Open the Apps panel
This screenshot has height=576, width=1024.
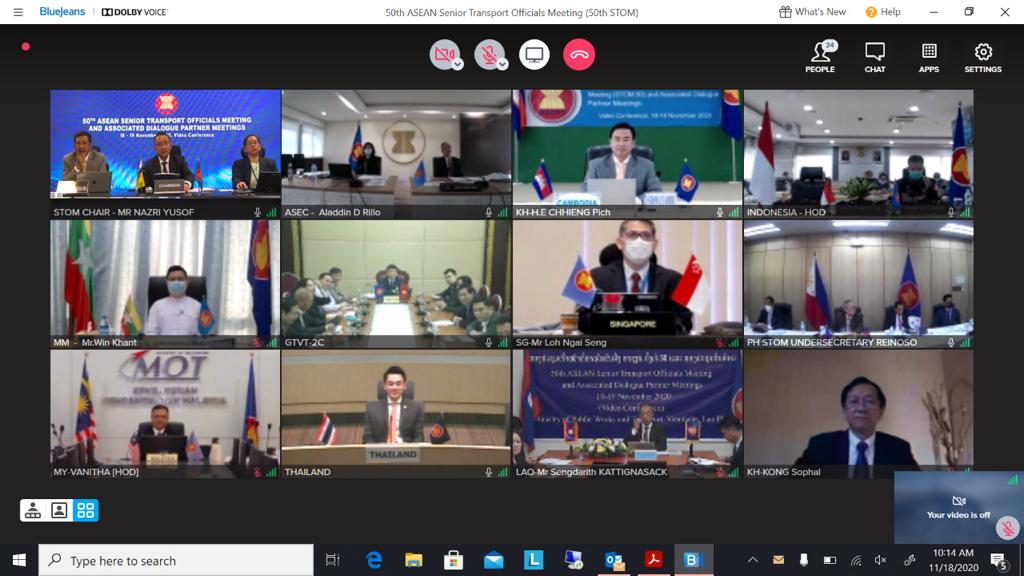(929, 56)
